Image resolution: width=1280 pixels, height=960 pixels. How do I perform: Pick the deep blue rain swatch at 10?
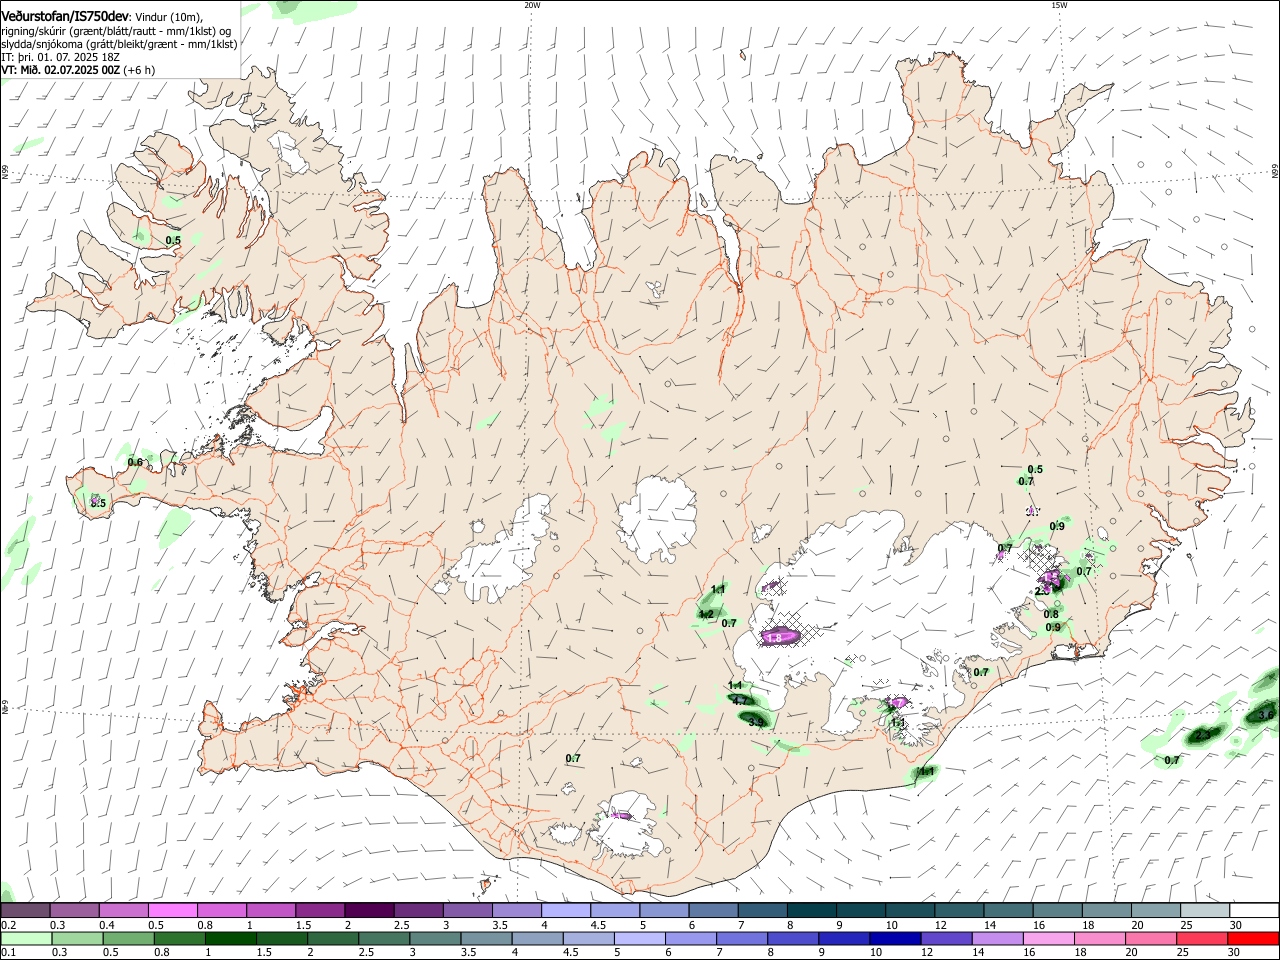click(x=894, y=939)
